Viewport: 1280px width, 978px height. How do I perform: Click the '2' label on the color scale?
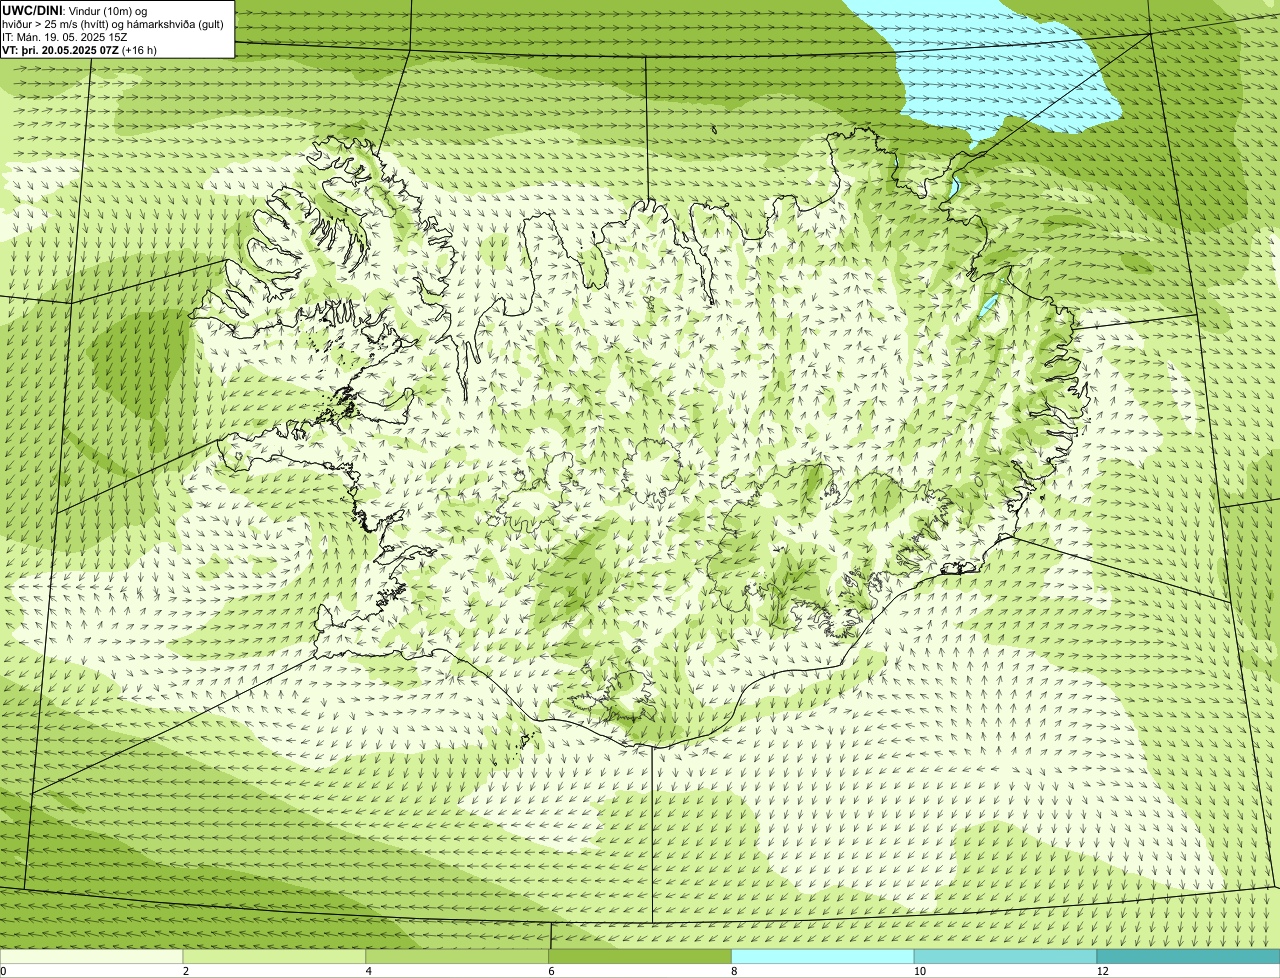[x=186, y=971]
